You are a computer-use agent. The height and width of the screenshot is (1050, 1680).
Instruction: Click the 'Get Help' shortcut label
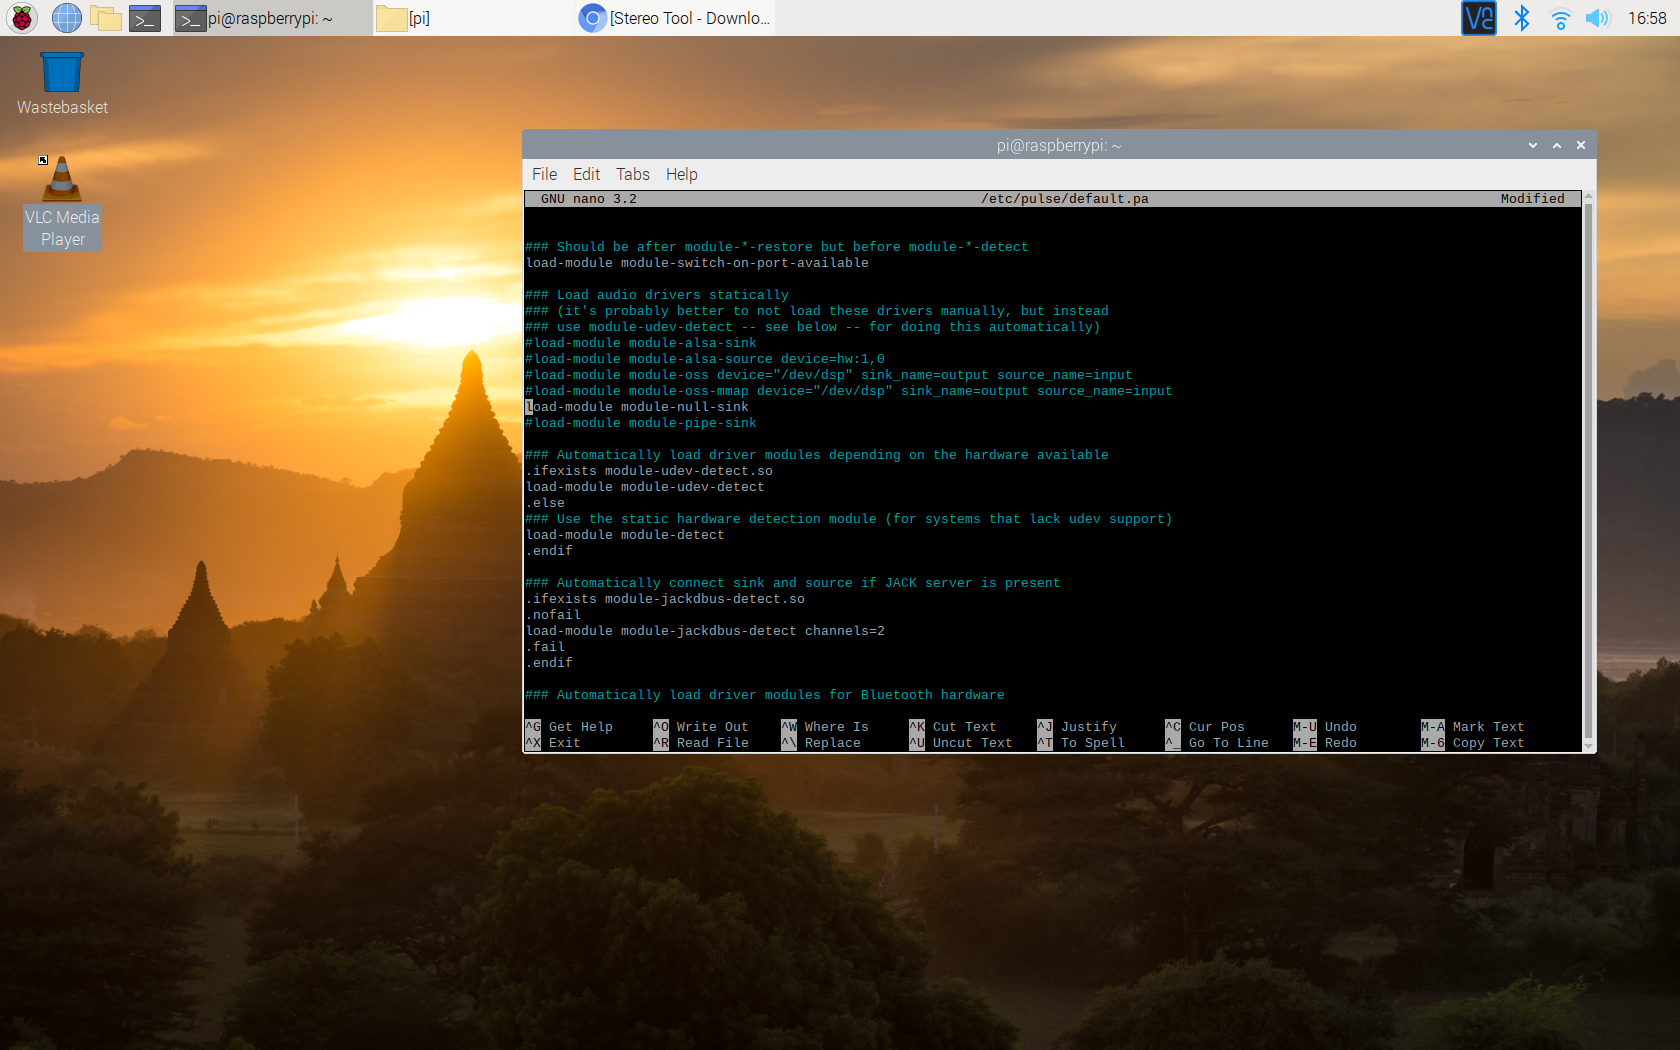580,727
